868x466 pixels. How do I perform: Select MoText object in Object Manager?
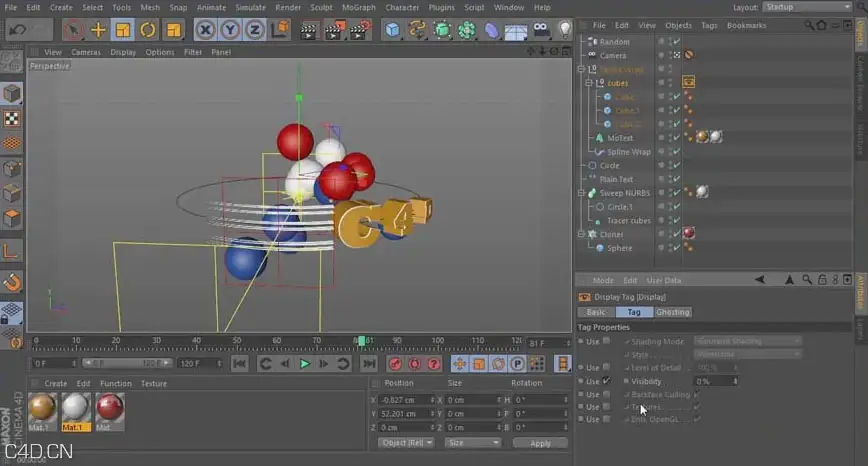tap(620, 138)
